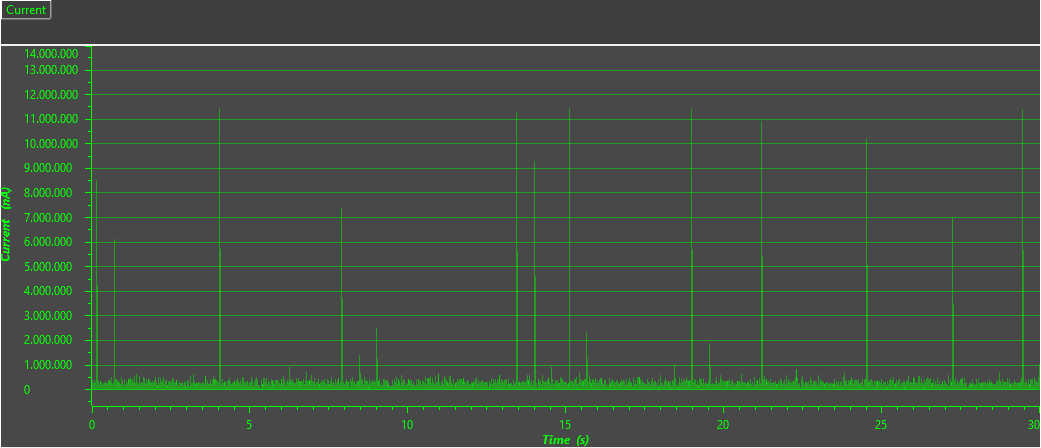The image size is (1041, 448).
Task: Click the current spike near 4 seconds
Action: point(220,250)
